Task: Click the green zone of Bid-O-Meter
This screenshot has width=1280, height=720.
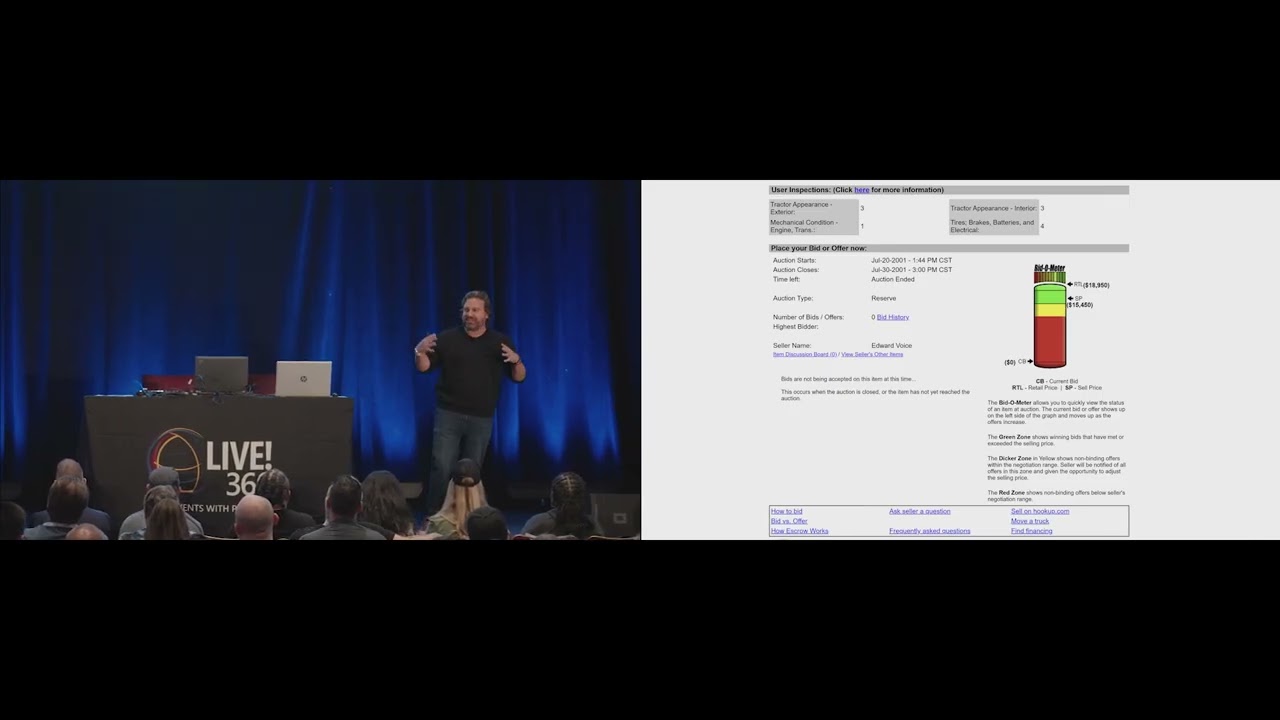Action: pyautogui.click(x=1050, y=296)
